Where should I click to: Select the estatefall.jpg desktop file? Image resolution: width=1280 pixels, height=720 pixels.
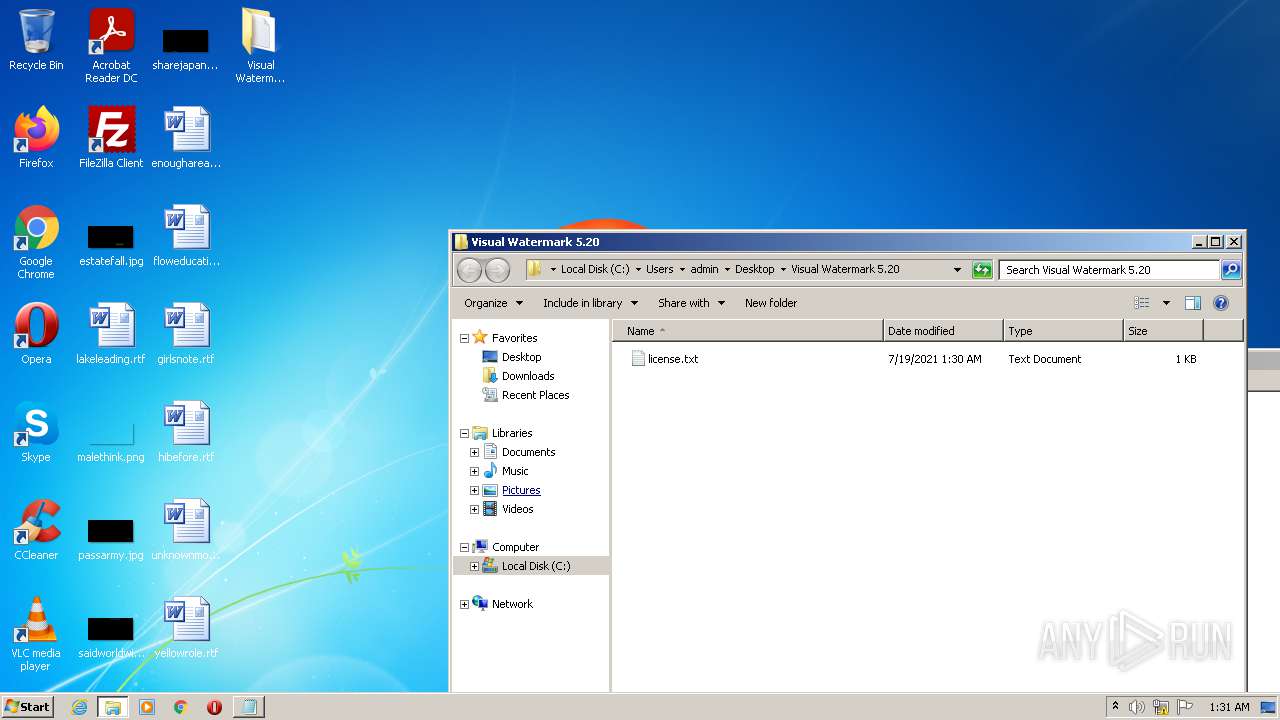pyautogui.click(x=111, y=242)
